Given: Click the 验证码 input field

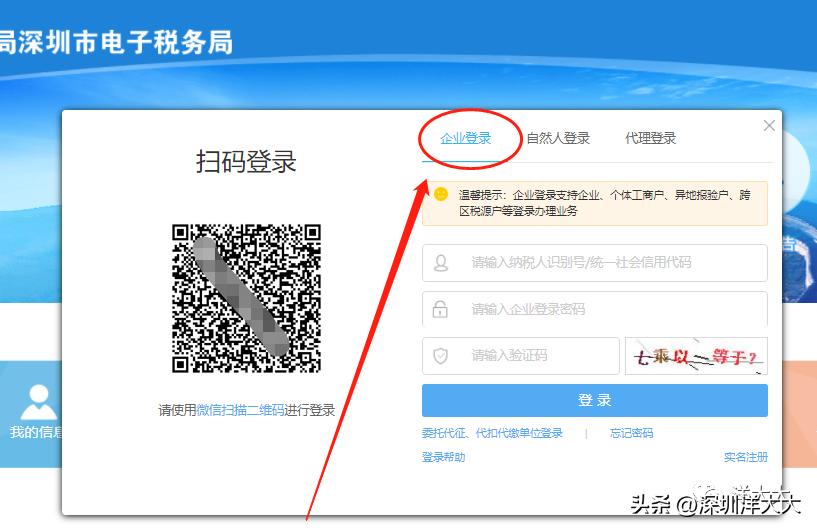Looking at the screenshot, I should [521, 356].
